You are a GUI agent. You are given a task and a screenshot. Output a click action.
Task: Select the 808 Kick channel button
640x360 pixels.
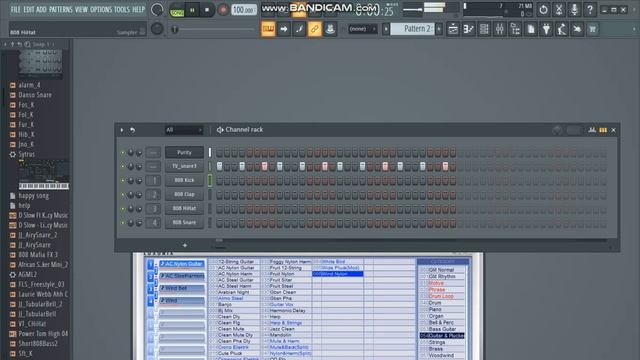tap(184, 180)
